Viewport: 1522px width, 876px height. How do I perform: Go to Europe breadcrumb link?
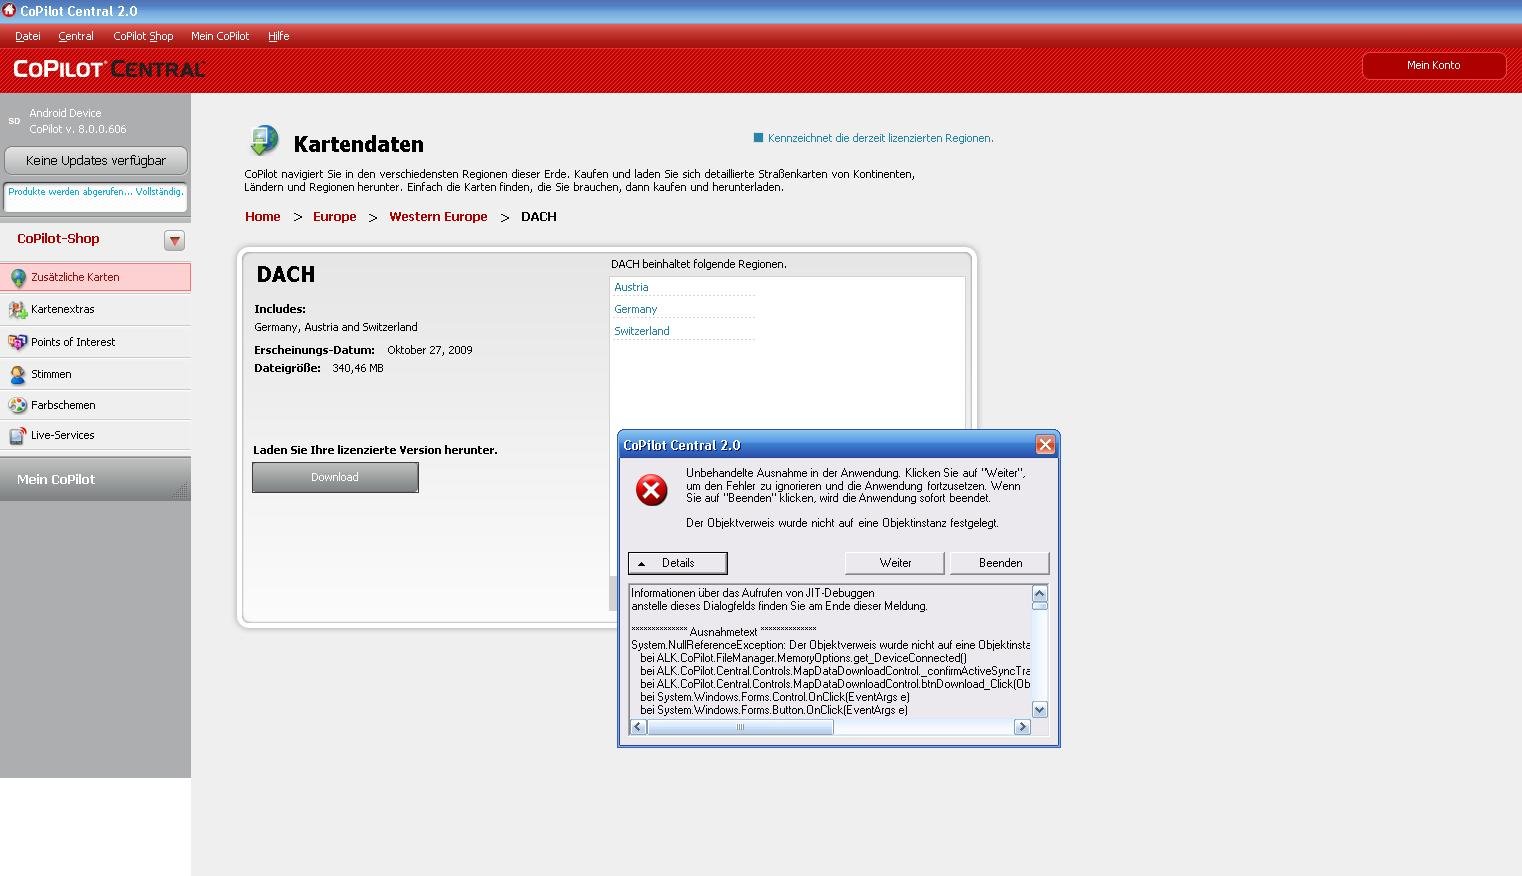334,216
